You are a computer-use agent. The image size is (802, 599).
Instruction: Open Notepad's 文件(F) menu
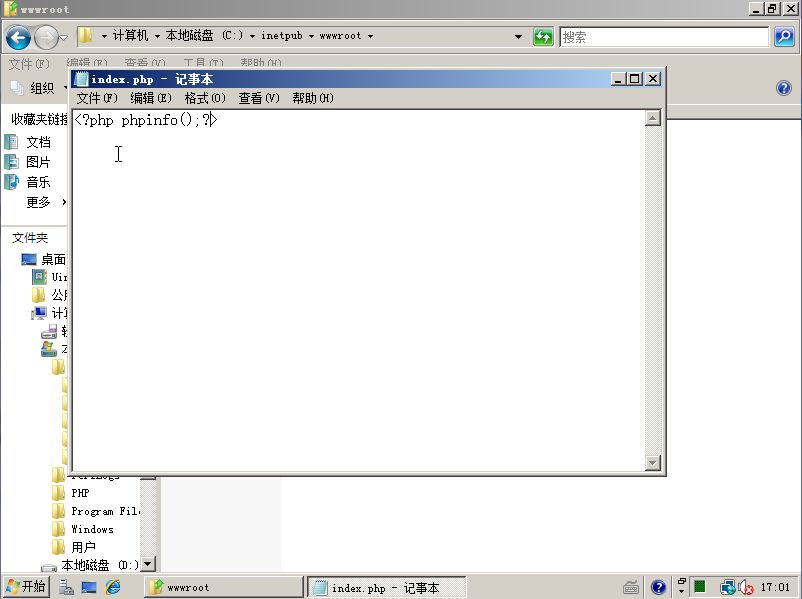(x=97, y=98)
